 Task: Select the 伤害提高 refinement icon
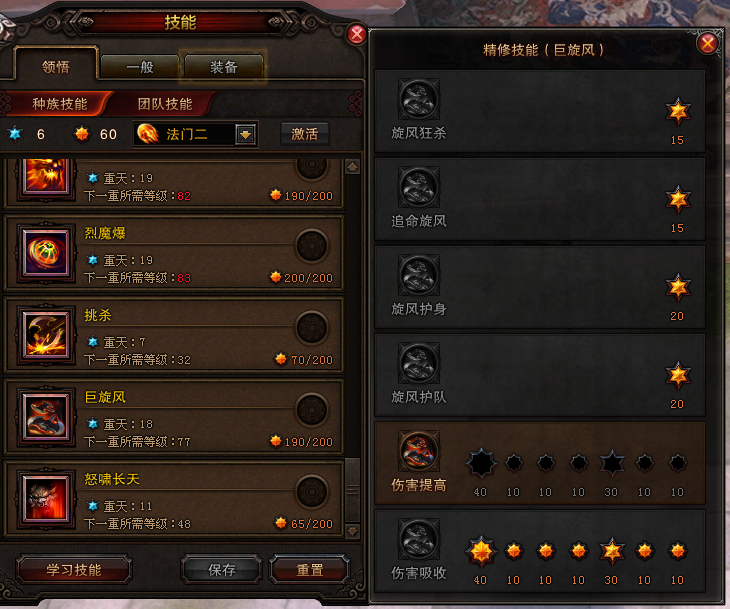click(419, 451)
